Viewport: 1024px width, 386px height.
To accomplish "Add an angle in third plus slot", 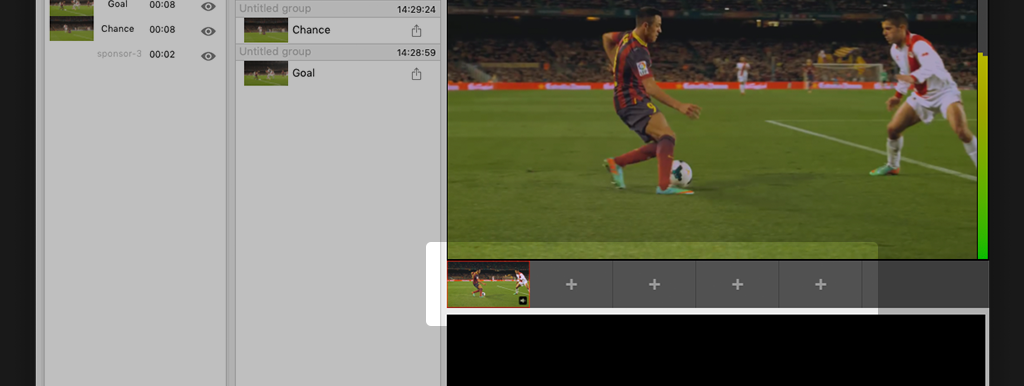I will click(x=737, y=284).
